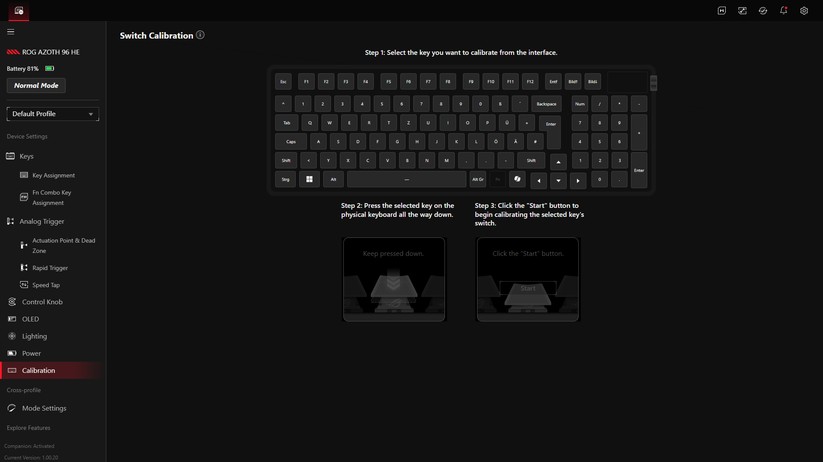The image size is (823, 462).
Task: Go to Rapid Trigger settings
Action: pyautogui.click(x=50, y=268)
